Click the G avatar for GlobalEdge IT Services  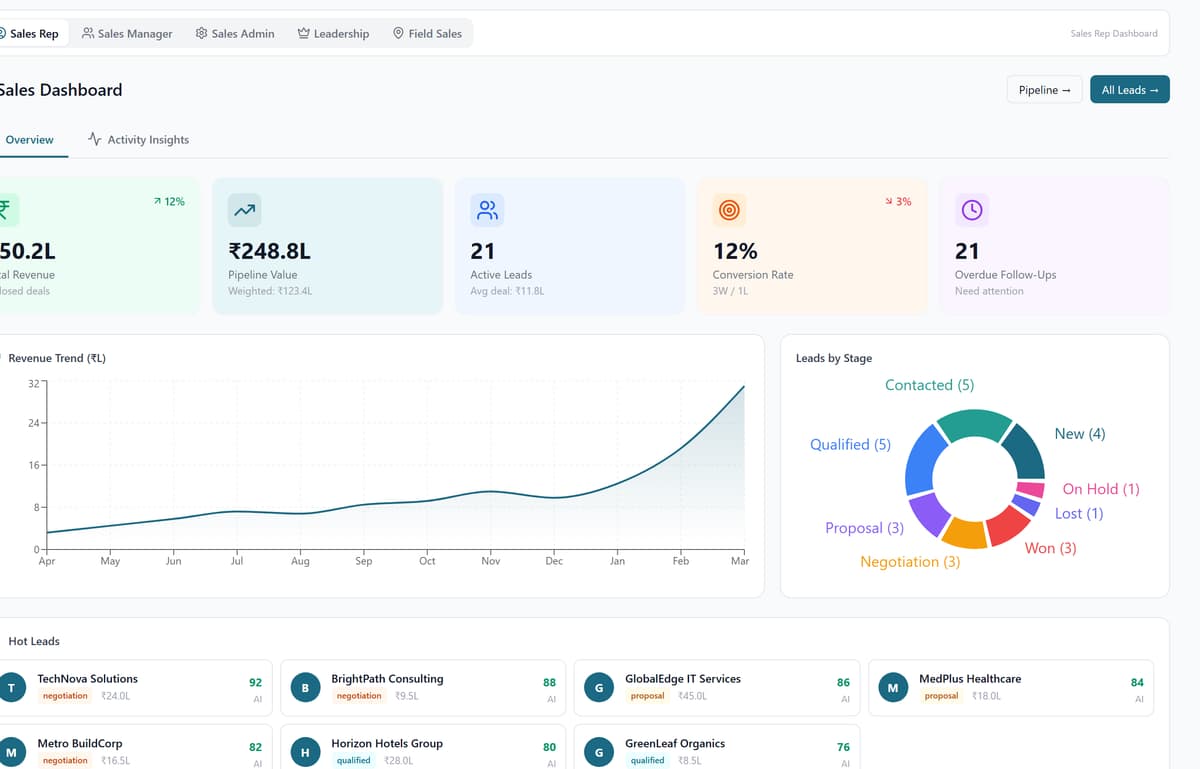click(599, 688)
